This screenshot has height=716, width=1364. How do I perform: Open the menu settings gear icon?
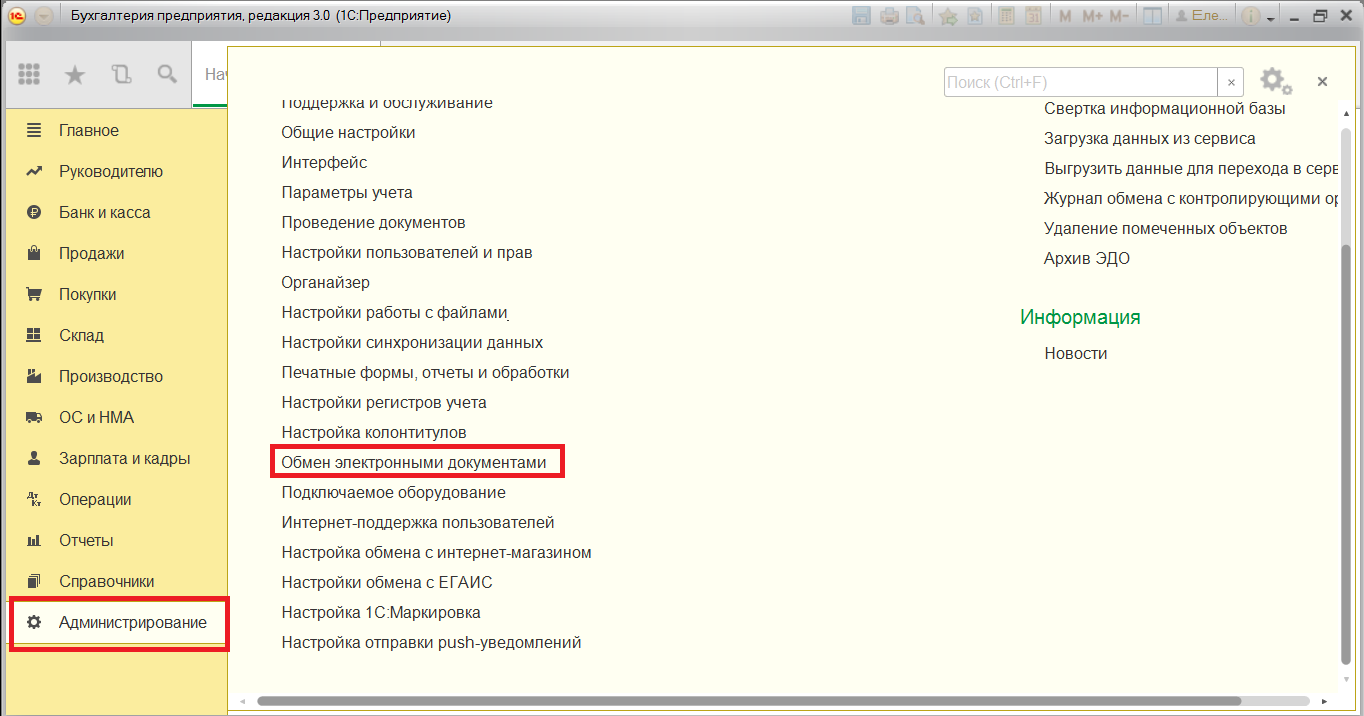(x=1271, y=80)
